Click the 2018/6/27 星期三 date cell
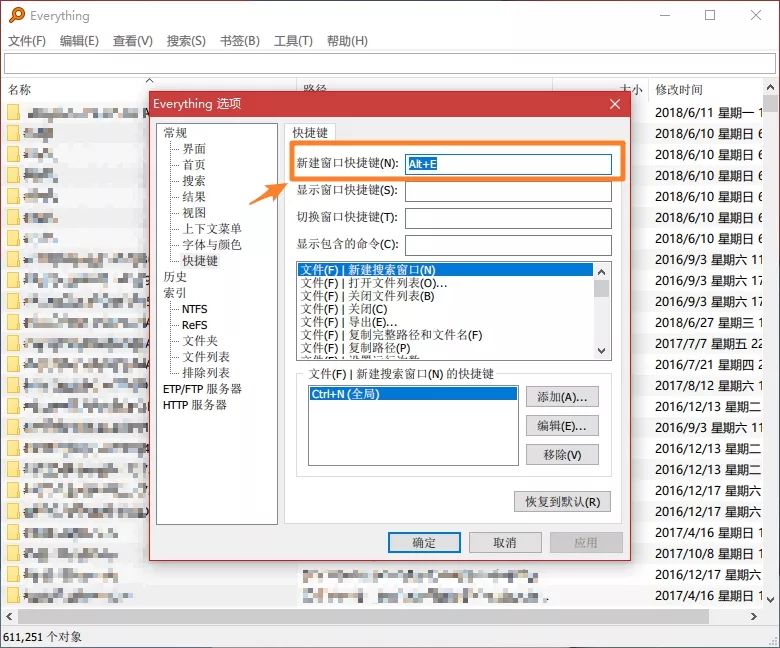The image size is (780, 648). (708, 323)
